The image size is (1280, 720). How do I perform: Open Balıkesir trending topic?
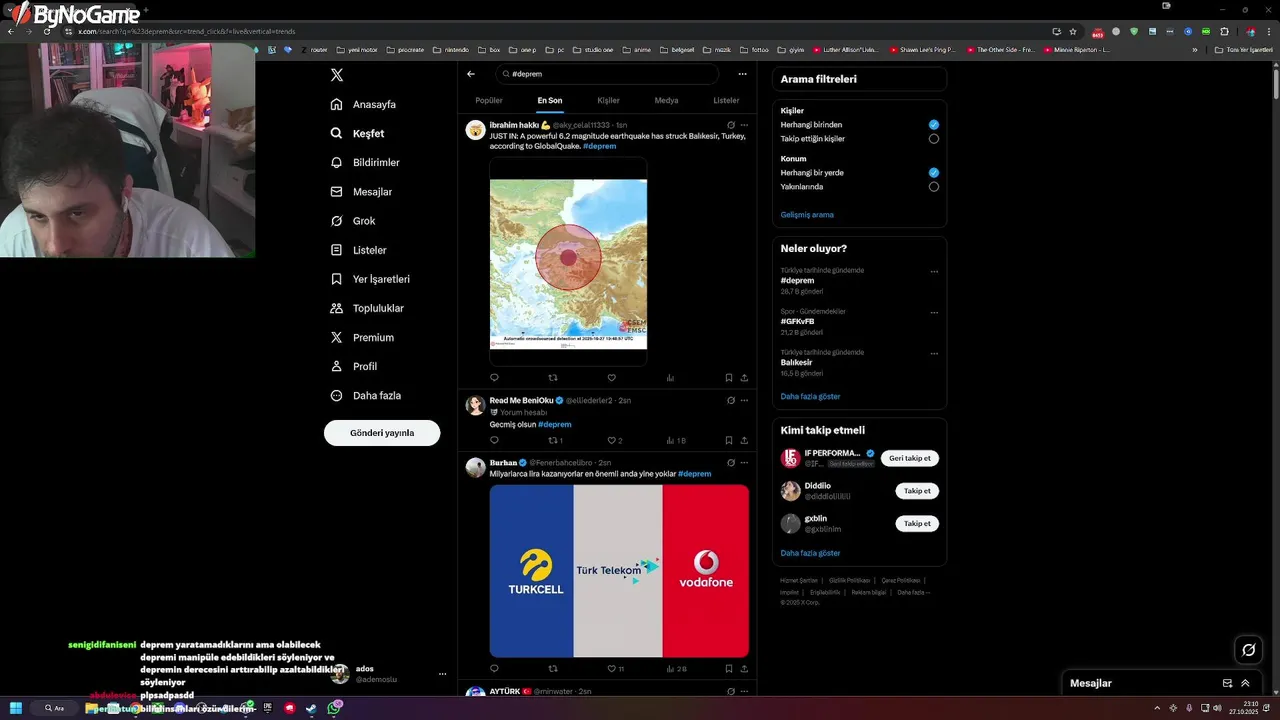click(797, 363)
